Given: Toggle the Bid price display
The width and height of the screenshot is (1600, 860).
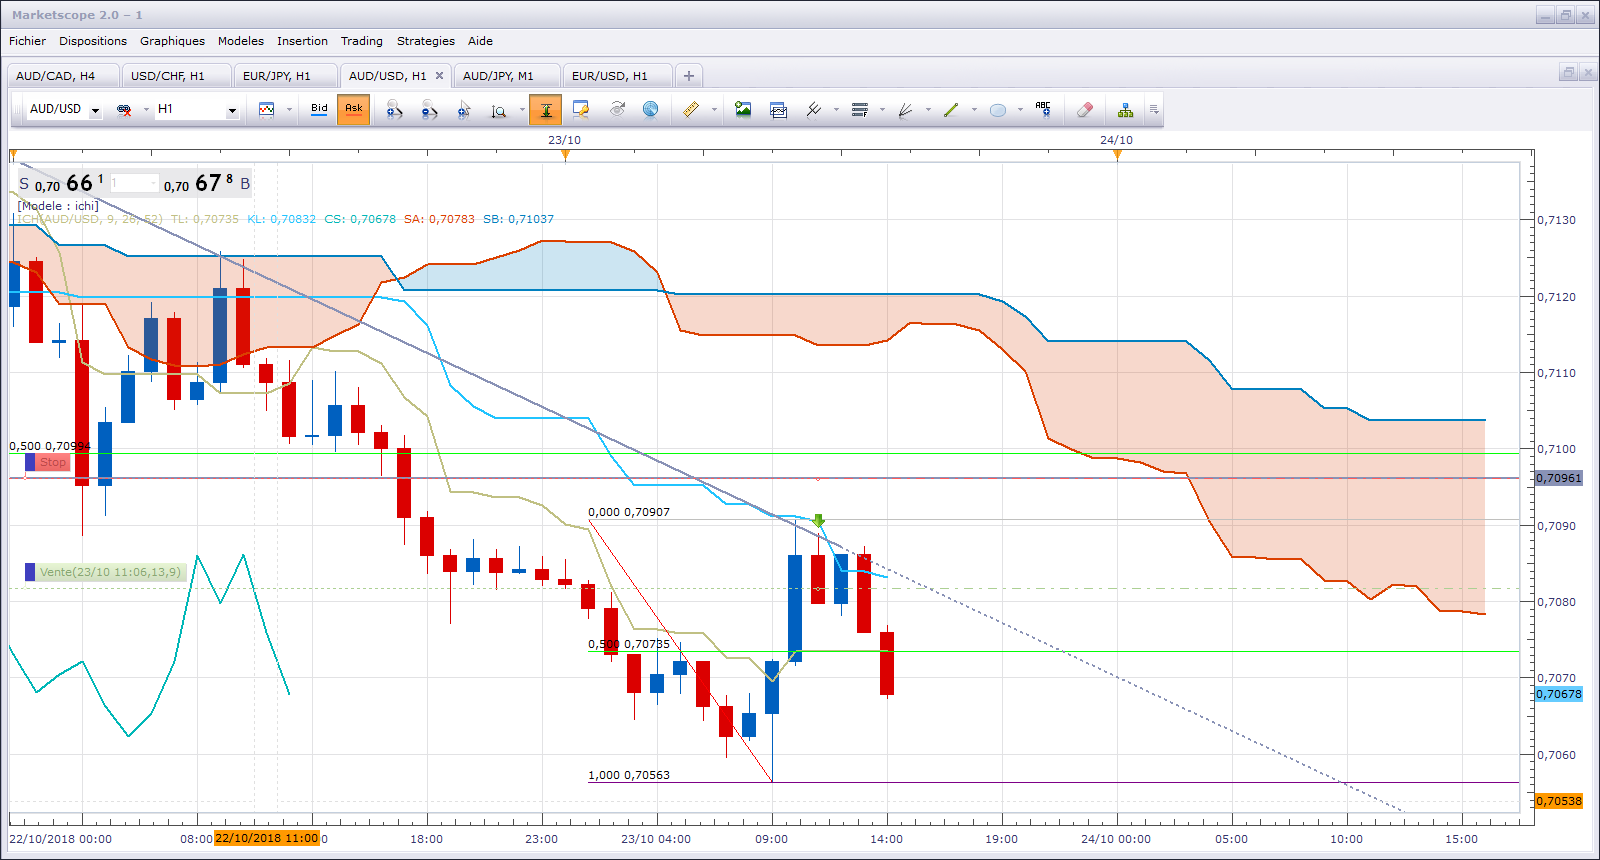Looking at the screenshot, I should pyautogui.click(x=319, y=109).
